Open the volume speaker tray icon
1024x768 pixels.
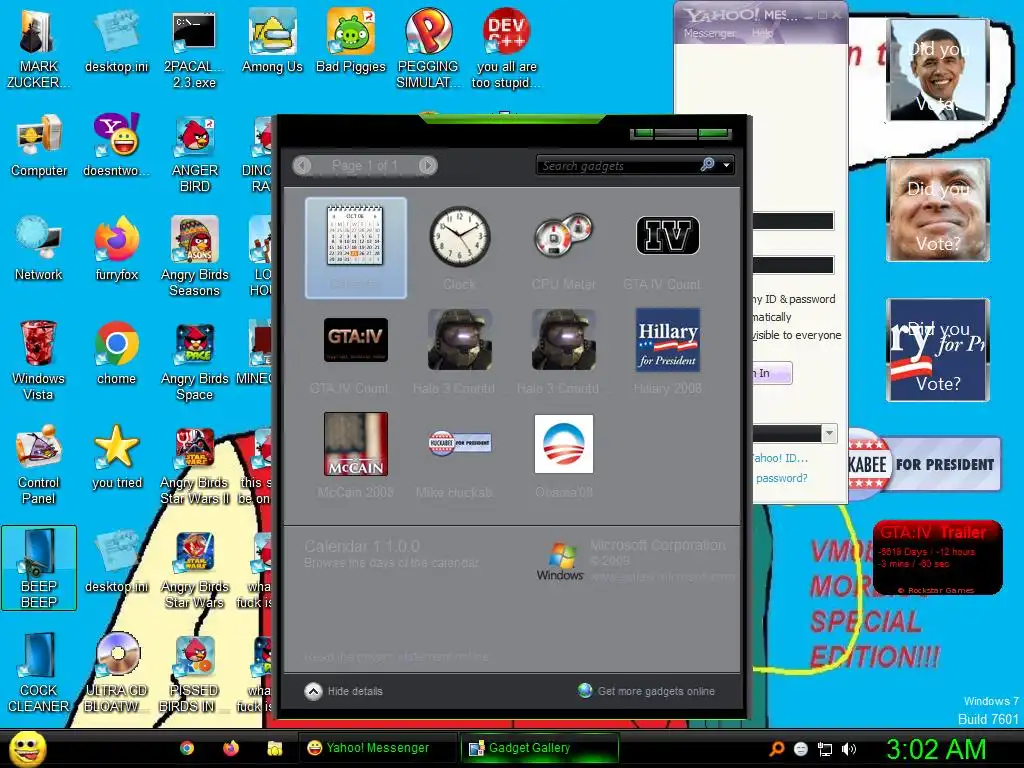pyautogui.click(x=848, y=749)
